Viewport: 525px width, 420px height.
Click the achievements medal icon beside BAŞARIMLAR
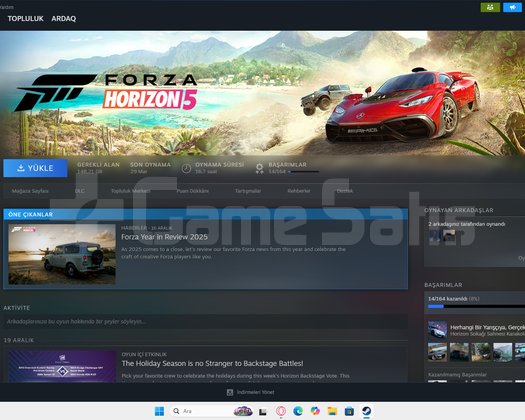[259, 168]
